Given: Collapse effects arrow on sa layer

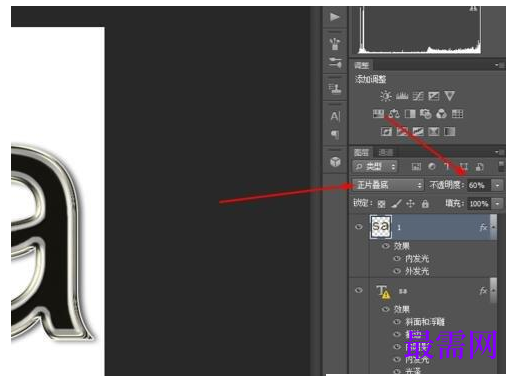Looking at the screenshot, I should pyautogui.click(x=493, y=291).
